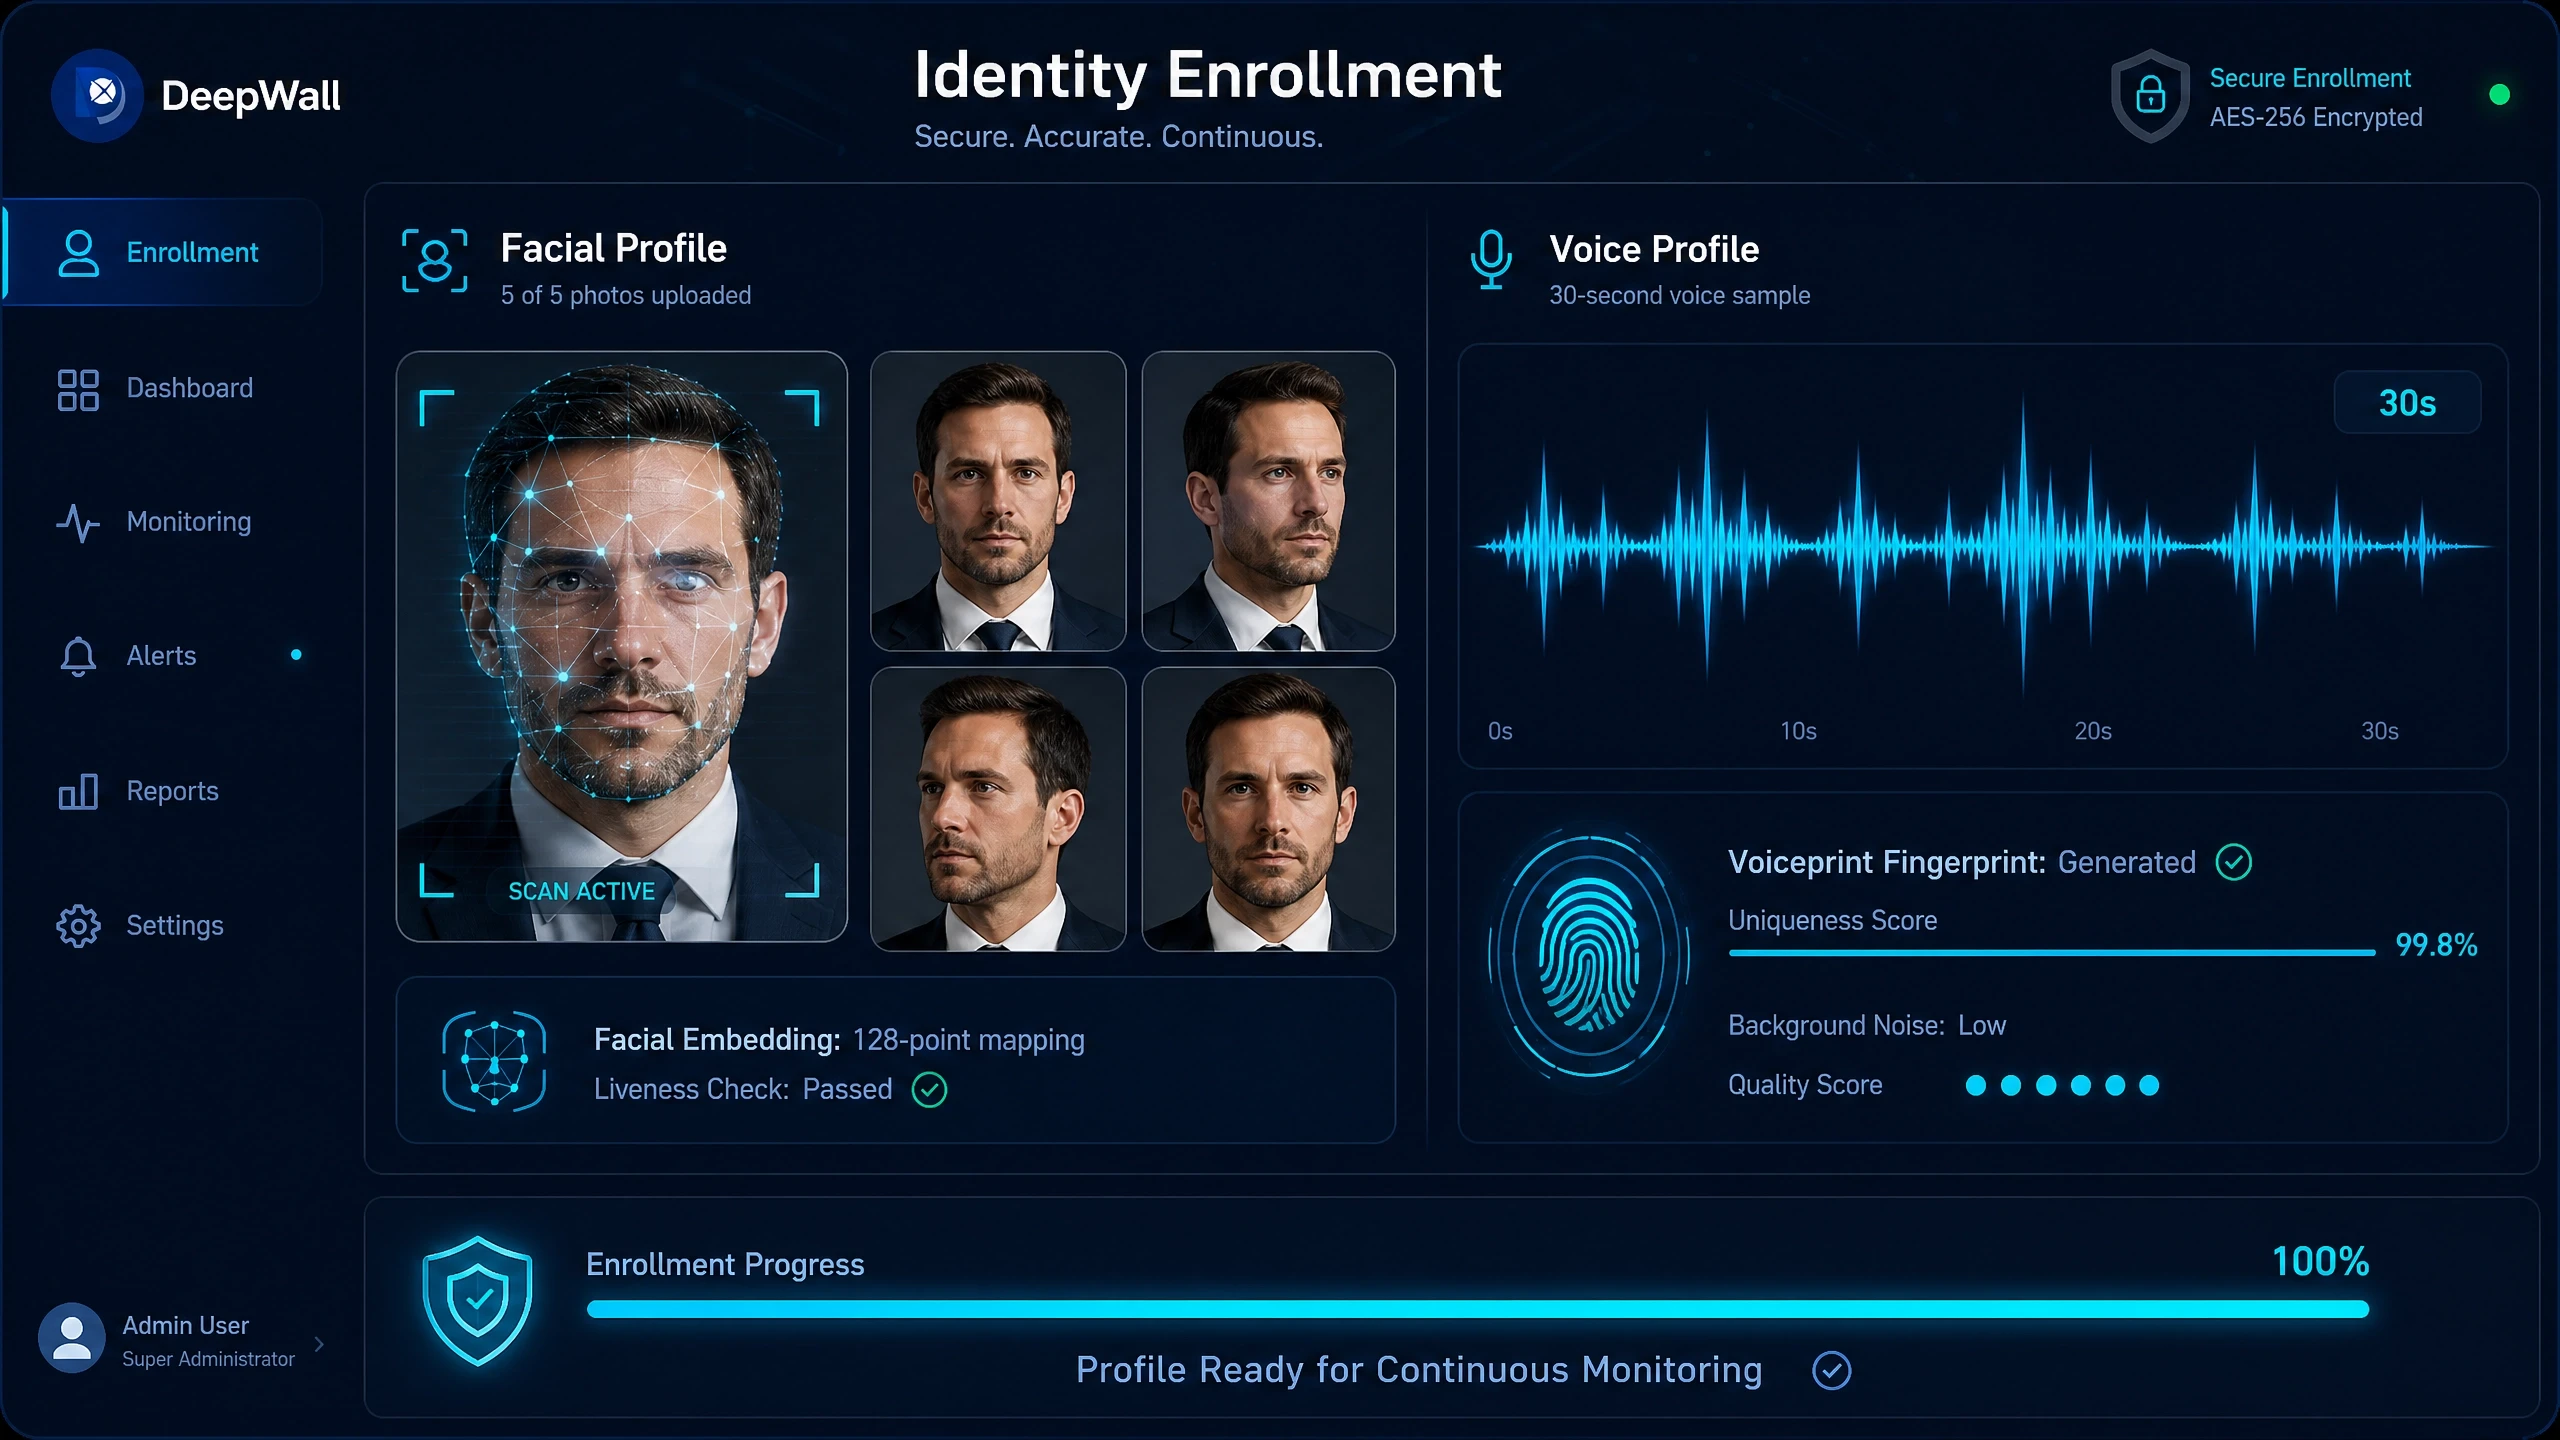Click "Background Noise: Low" text
Screen dimensions: 2560x1440
coord(1867,1025)
